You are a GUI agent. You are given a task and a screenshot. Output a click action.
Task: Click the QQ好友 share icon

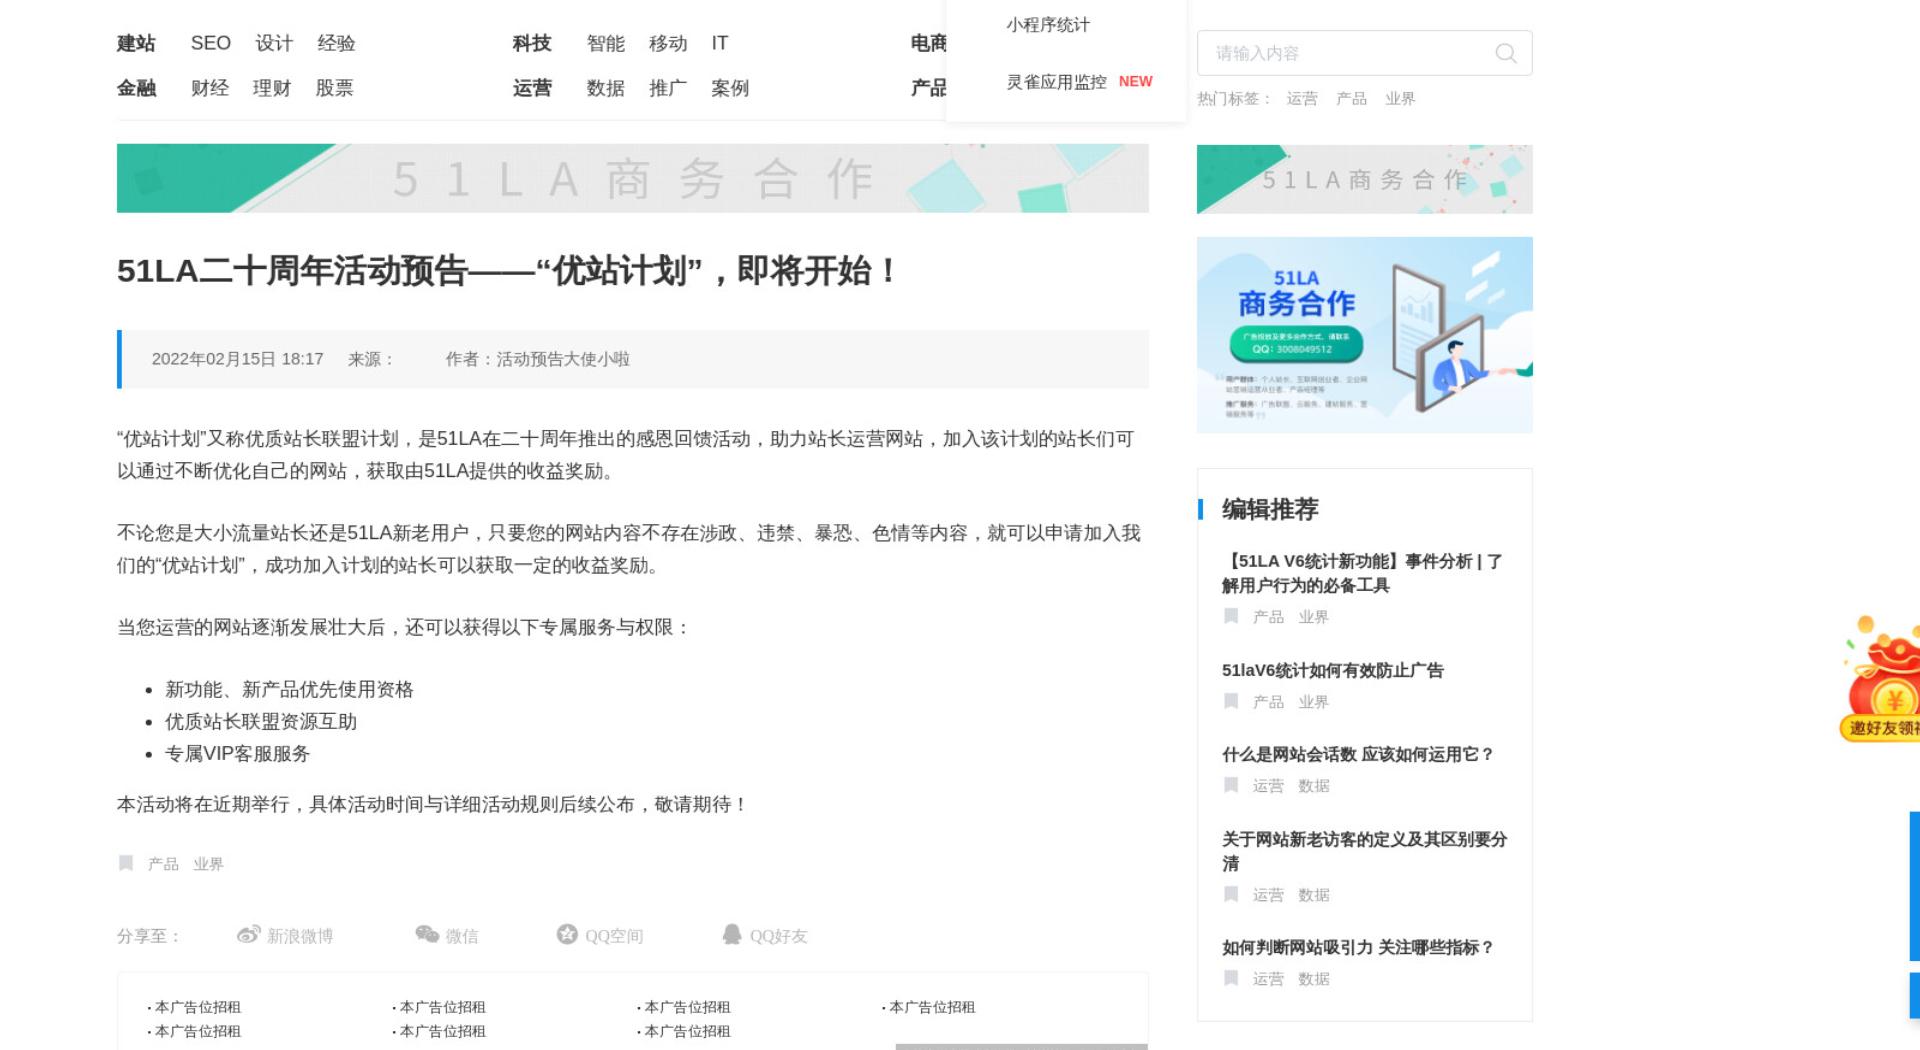coord(732,934)
